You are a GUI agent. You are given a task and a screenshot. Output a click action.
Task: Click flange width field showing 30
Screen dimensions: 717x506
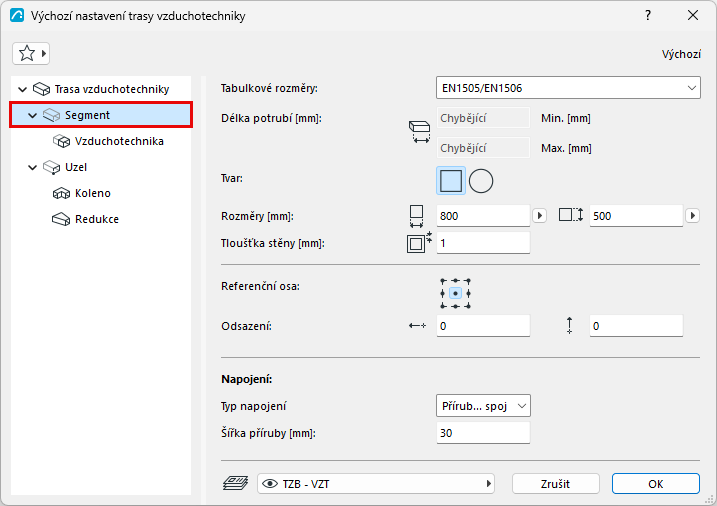[483, 433]
